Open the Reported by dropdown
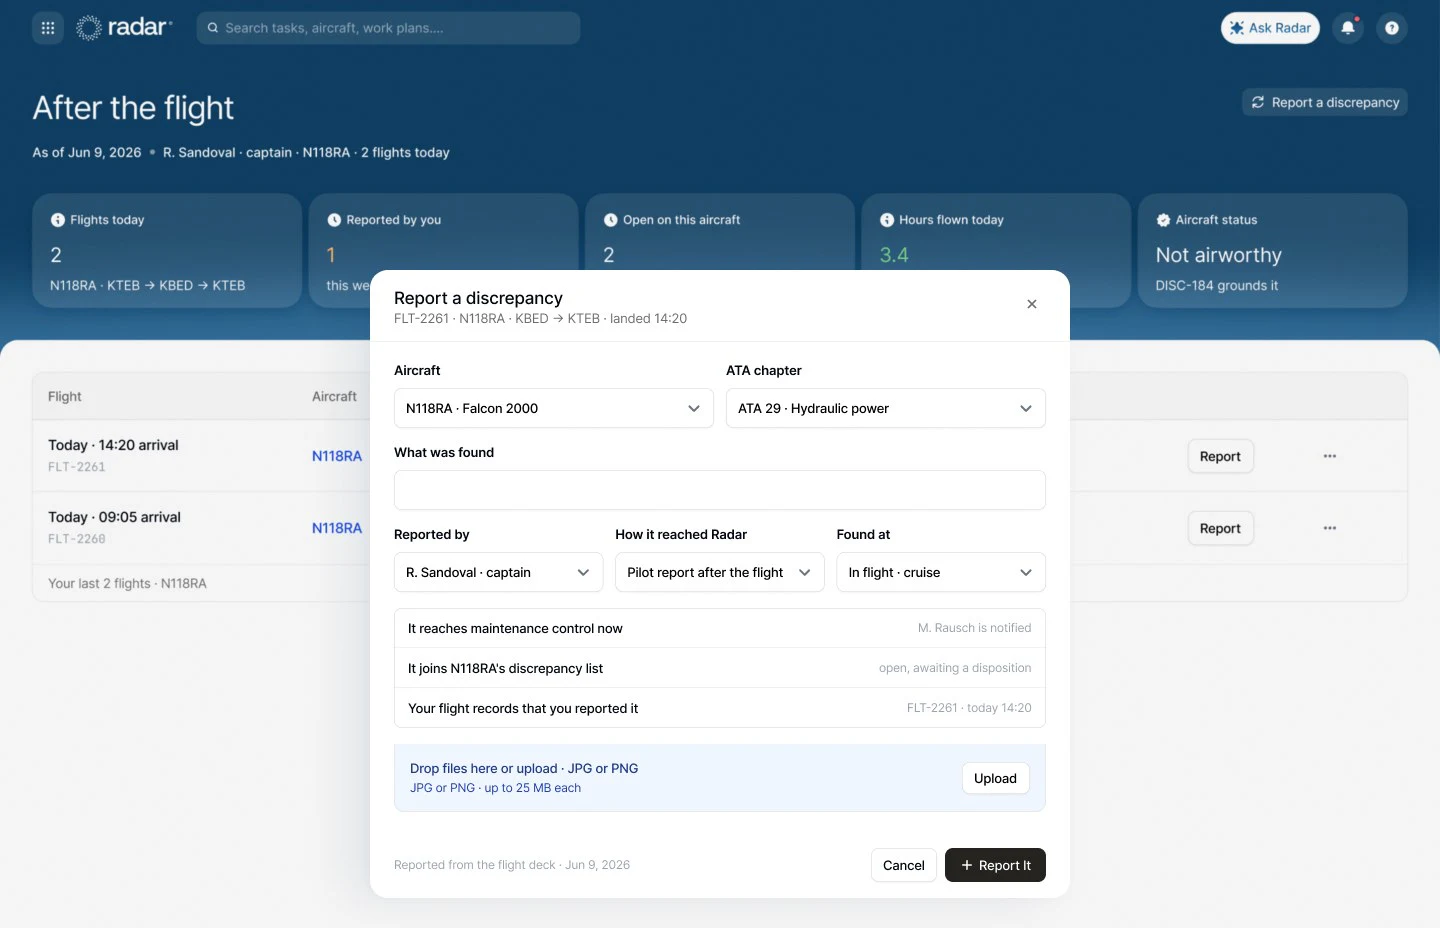The image size is (1440, 928). pos(499,572)
